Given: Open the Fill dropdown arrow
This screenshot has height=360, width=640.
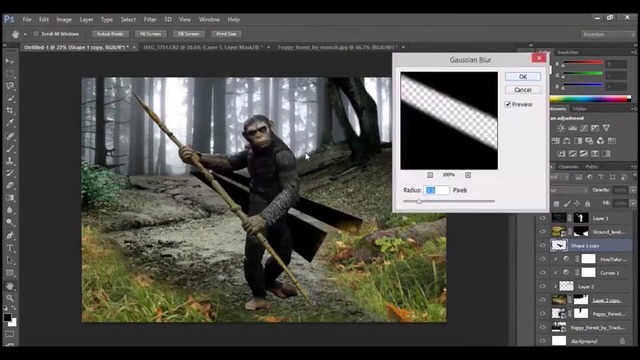Looking at the screenshot, I should click(633, 203).
